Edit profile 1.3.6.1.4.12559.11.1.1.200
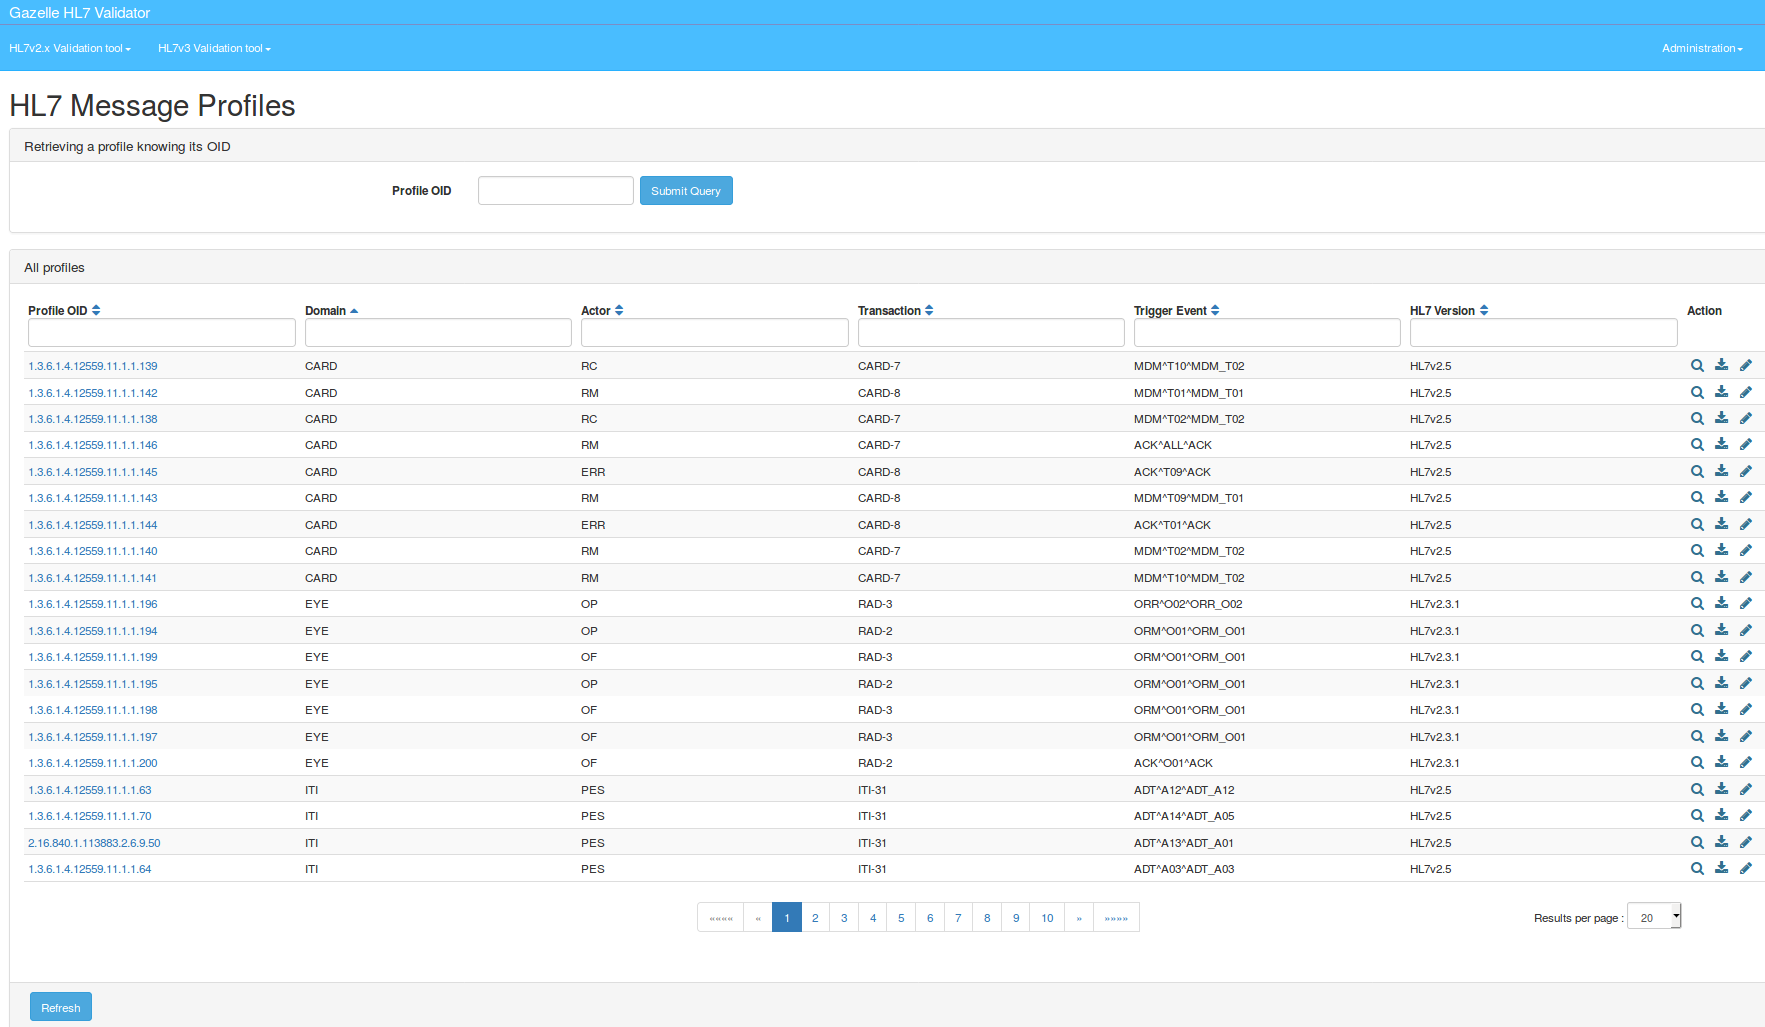Screen dimensions: 1765x1027 (x=1746, y=762)
